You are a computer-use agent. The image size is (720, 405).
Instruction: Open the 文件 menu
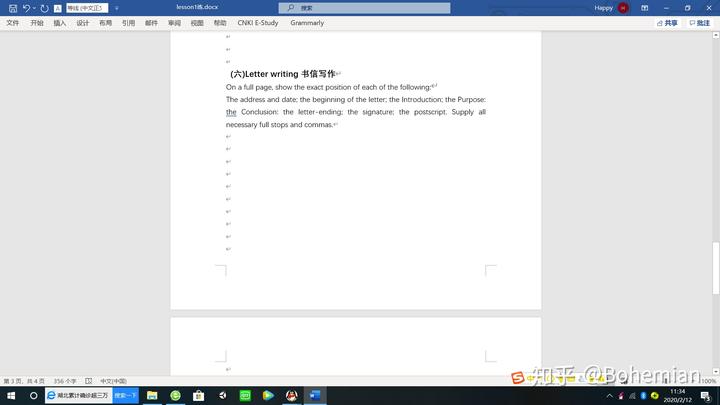tap(13, 23)
